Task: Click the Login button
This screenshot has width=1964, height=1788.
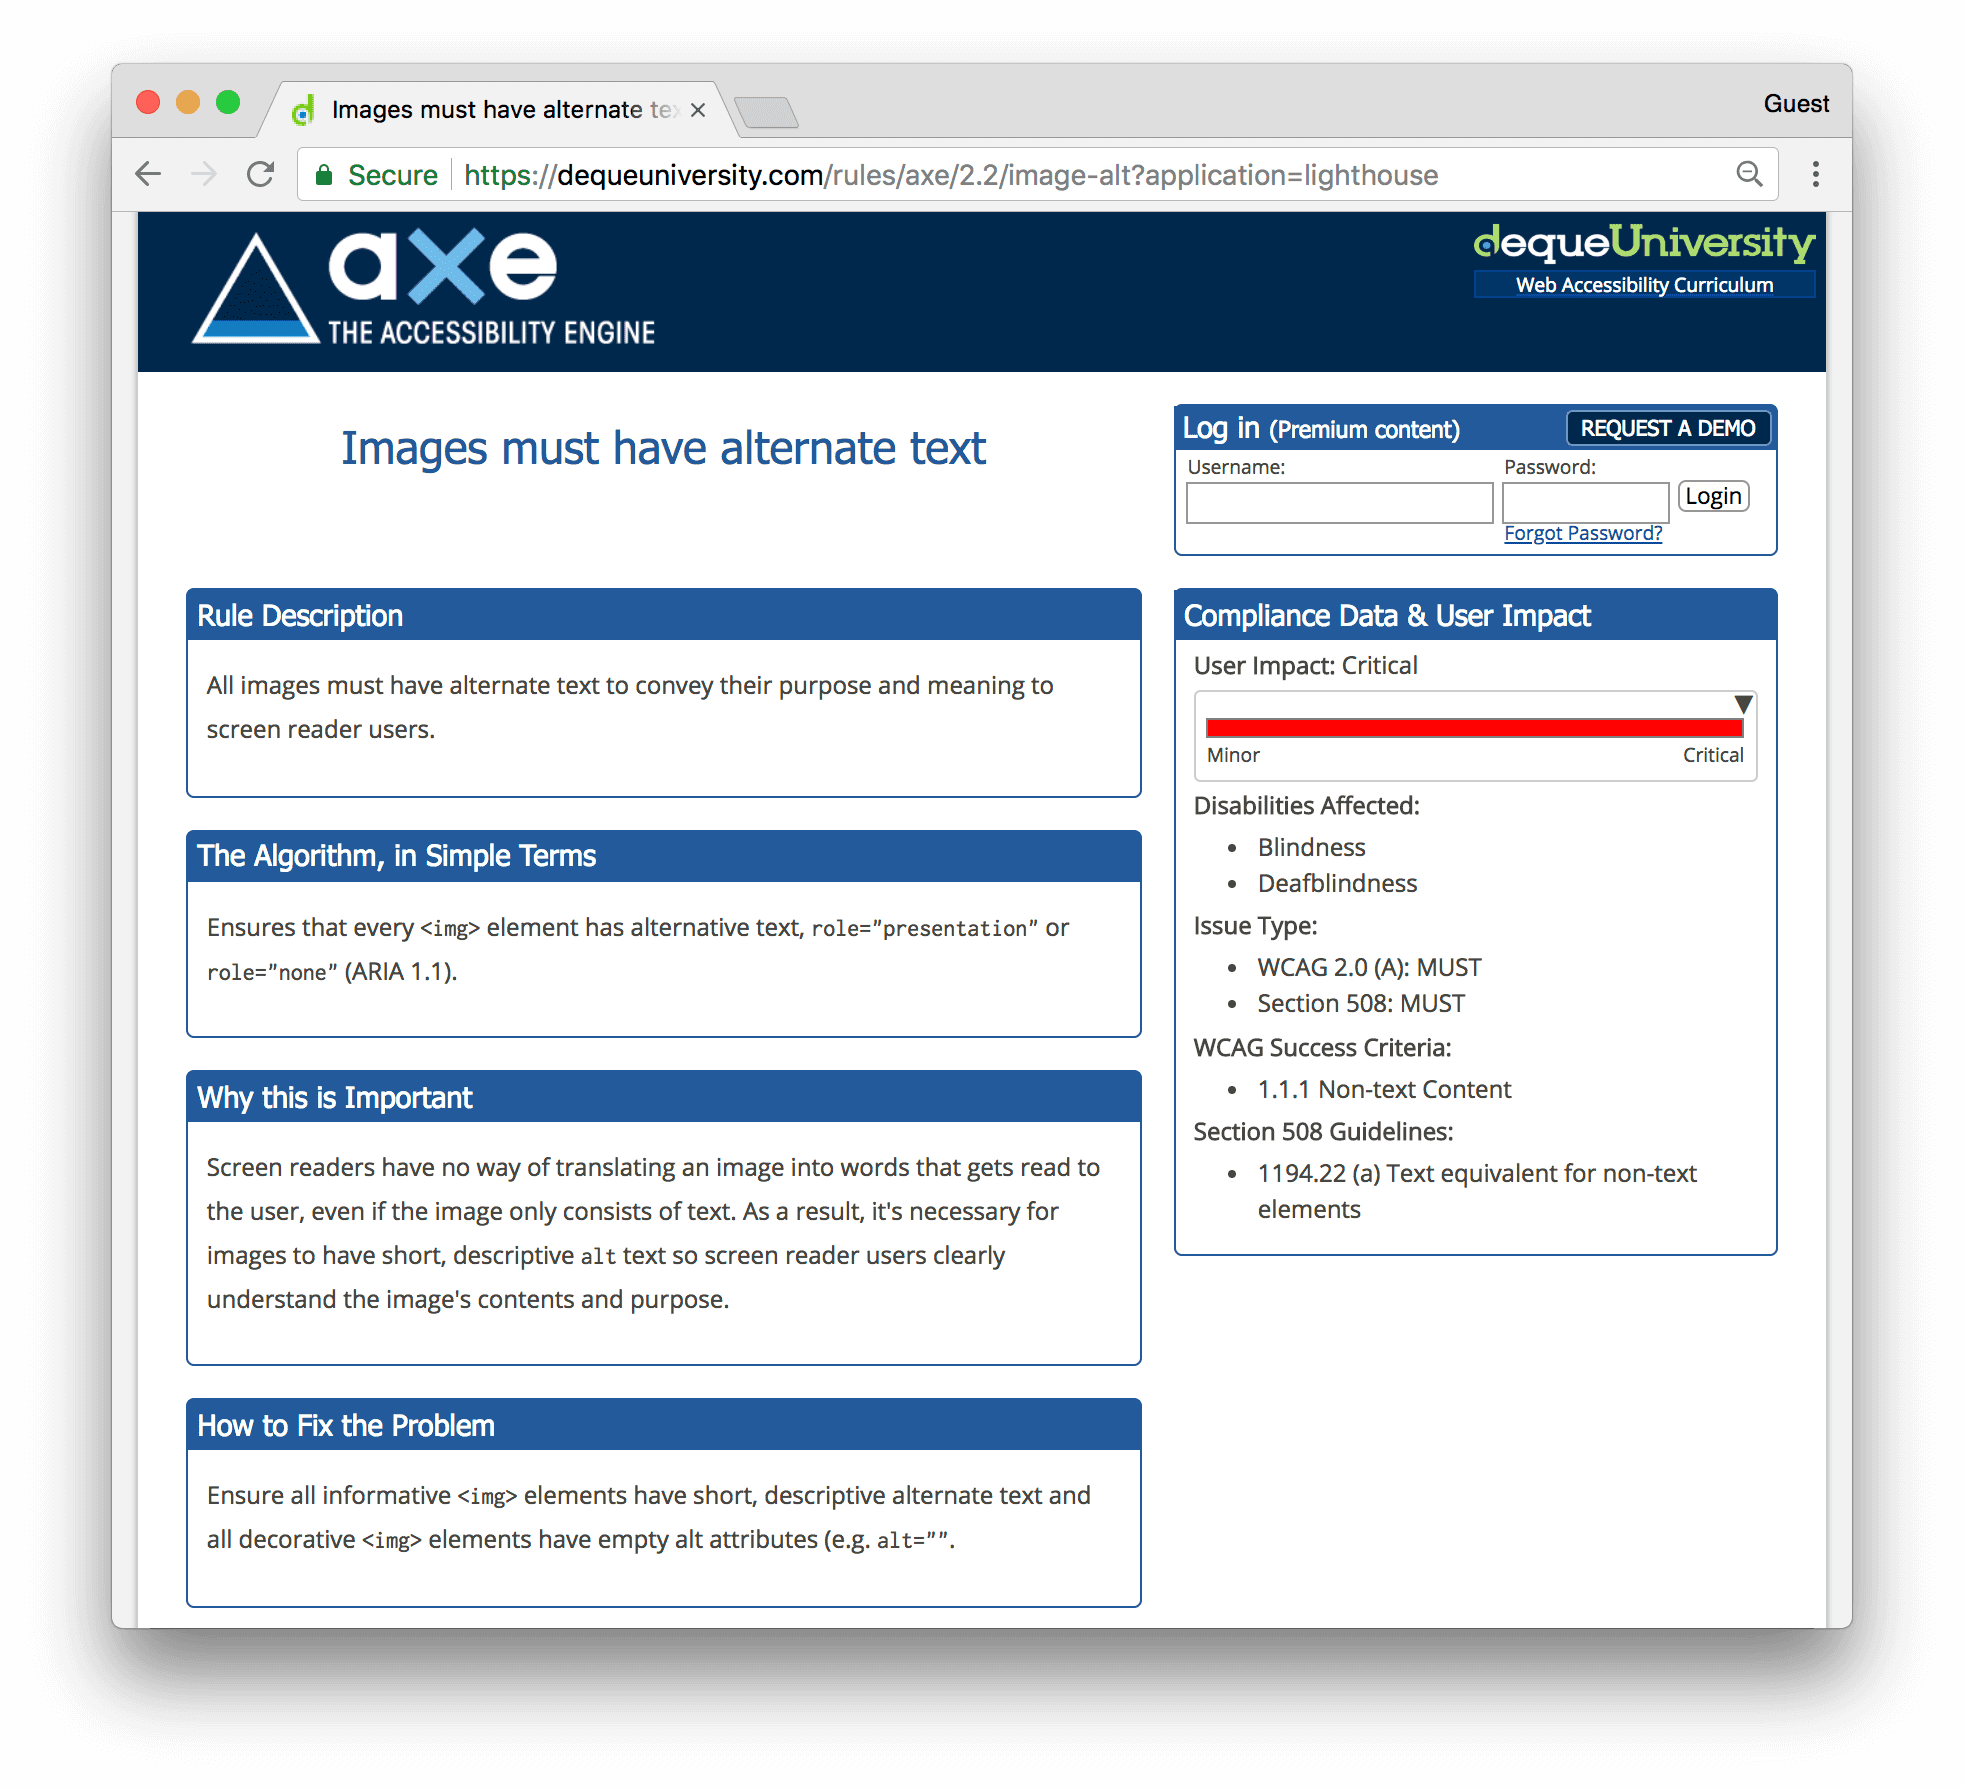Action: point(1714,496)
